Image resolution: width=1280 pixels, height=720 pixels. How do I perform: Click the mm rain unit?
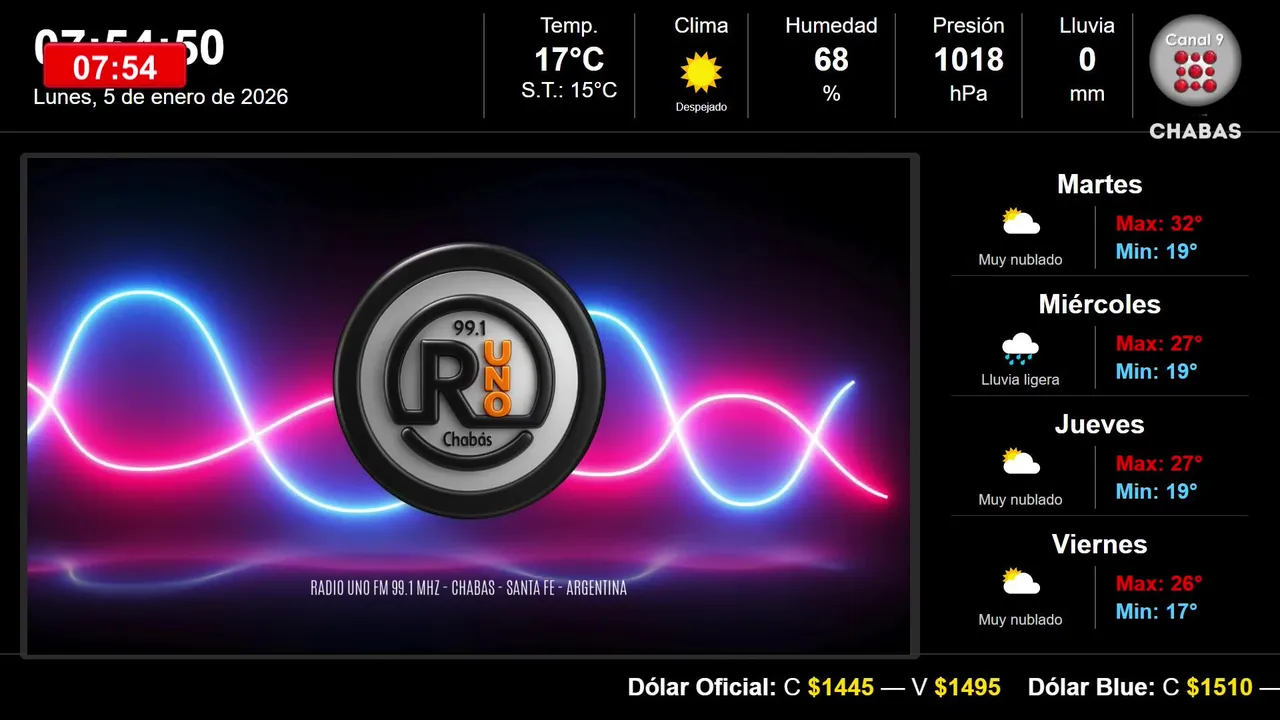(x=1087, y=94)
